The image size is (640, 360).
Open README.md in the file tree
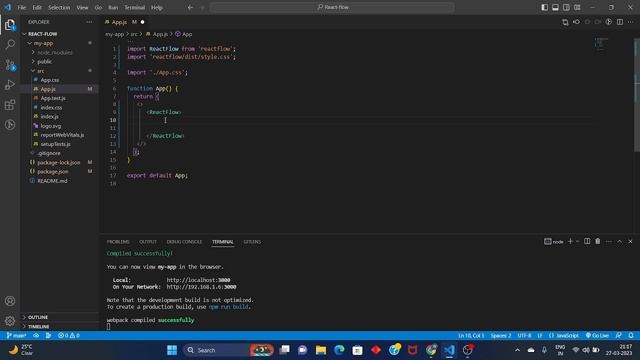[x=52, y=181]
